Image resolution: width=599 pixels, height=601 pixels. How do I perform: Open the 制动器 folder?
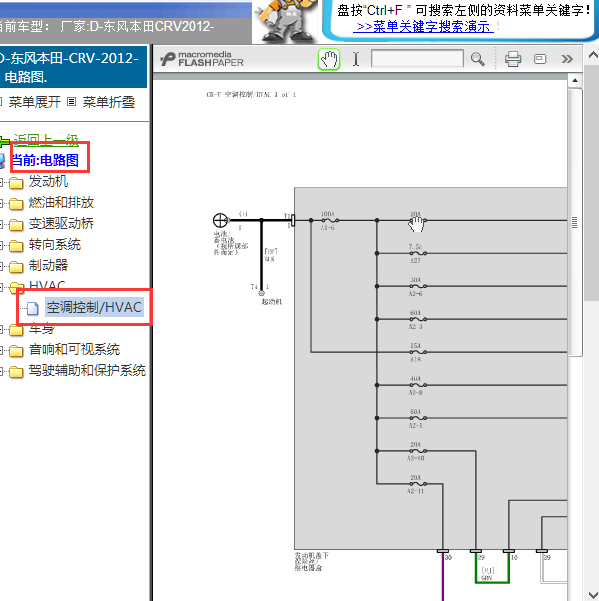pyautogui.click(x=48, y=265)
